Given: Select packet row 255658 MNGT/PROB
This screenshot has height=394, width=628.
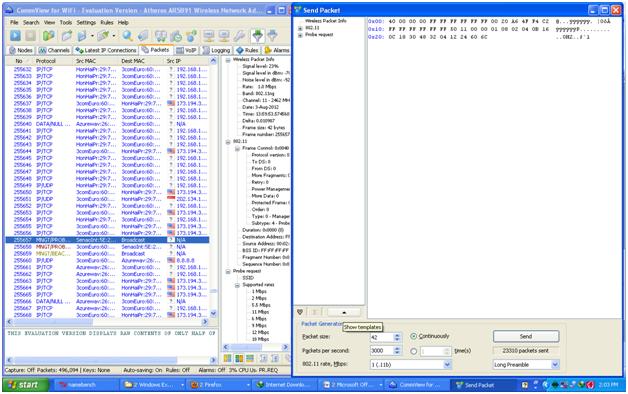Looking at the screenshot, I should click(x=107, y=247).
